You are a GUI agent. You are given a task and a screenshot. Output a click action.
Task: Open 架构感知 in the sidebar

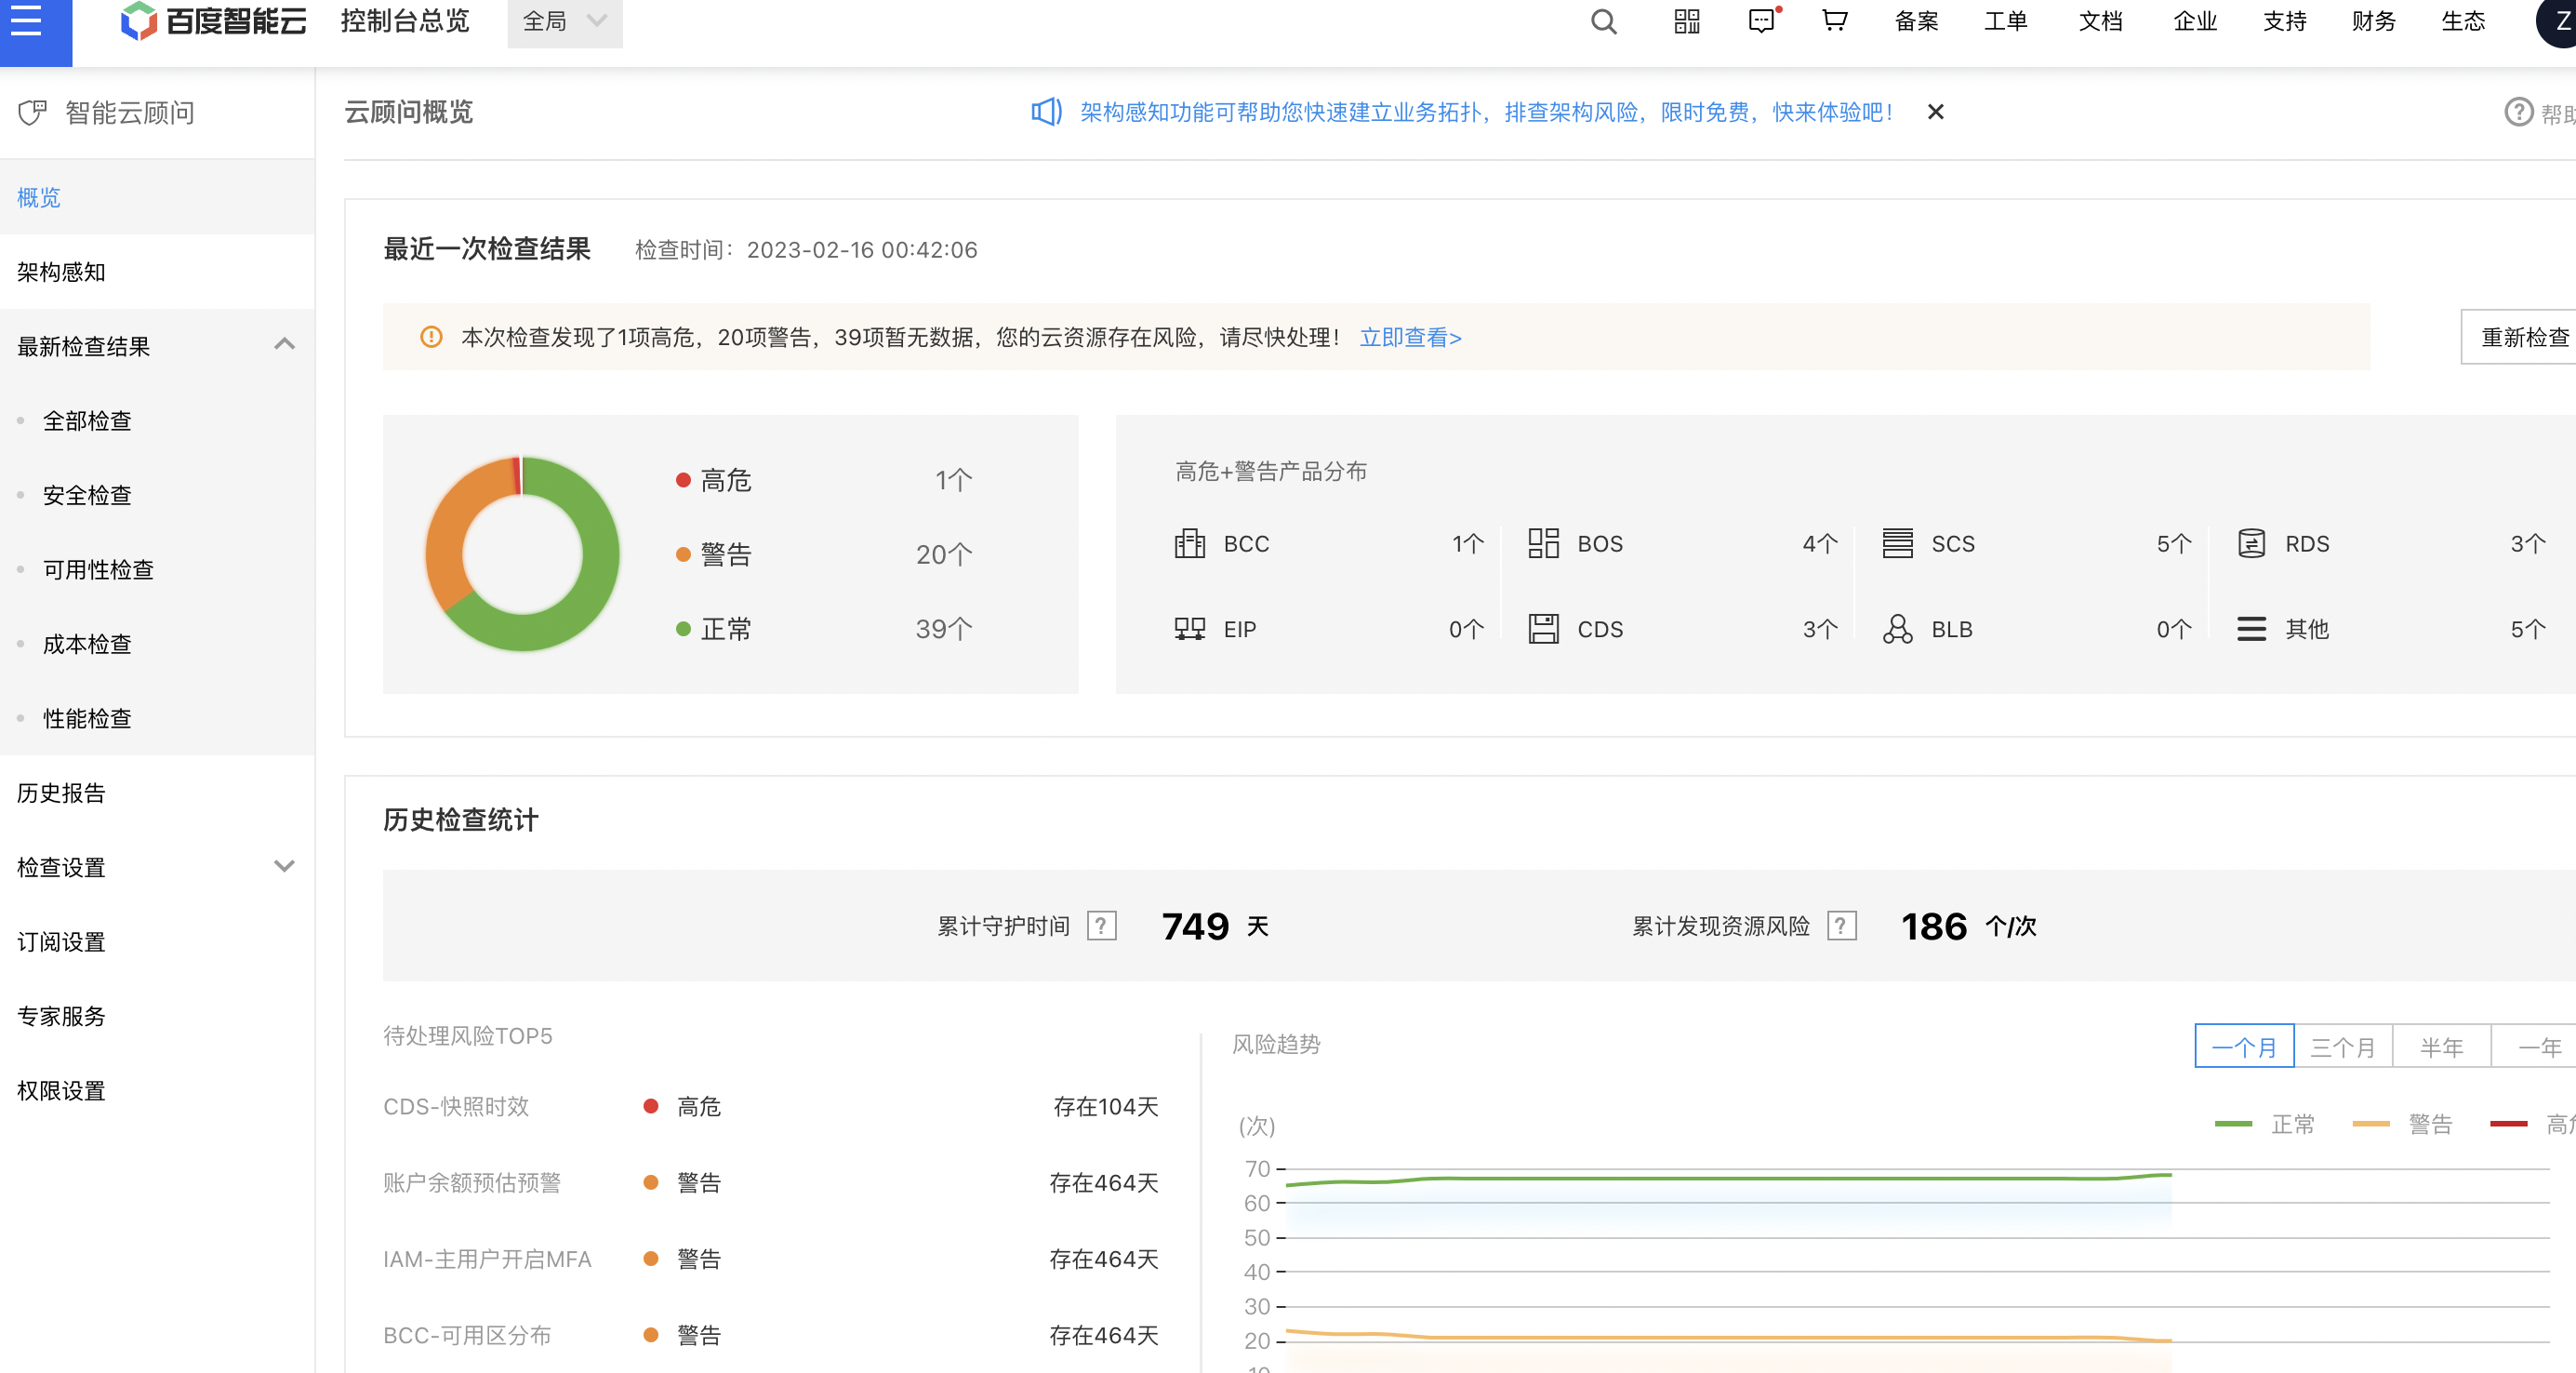(x=157, y=272)
